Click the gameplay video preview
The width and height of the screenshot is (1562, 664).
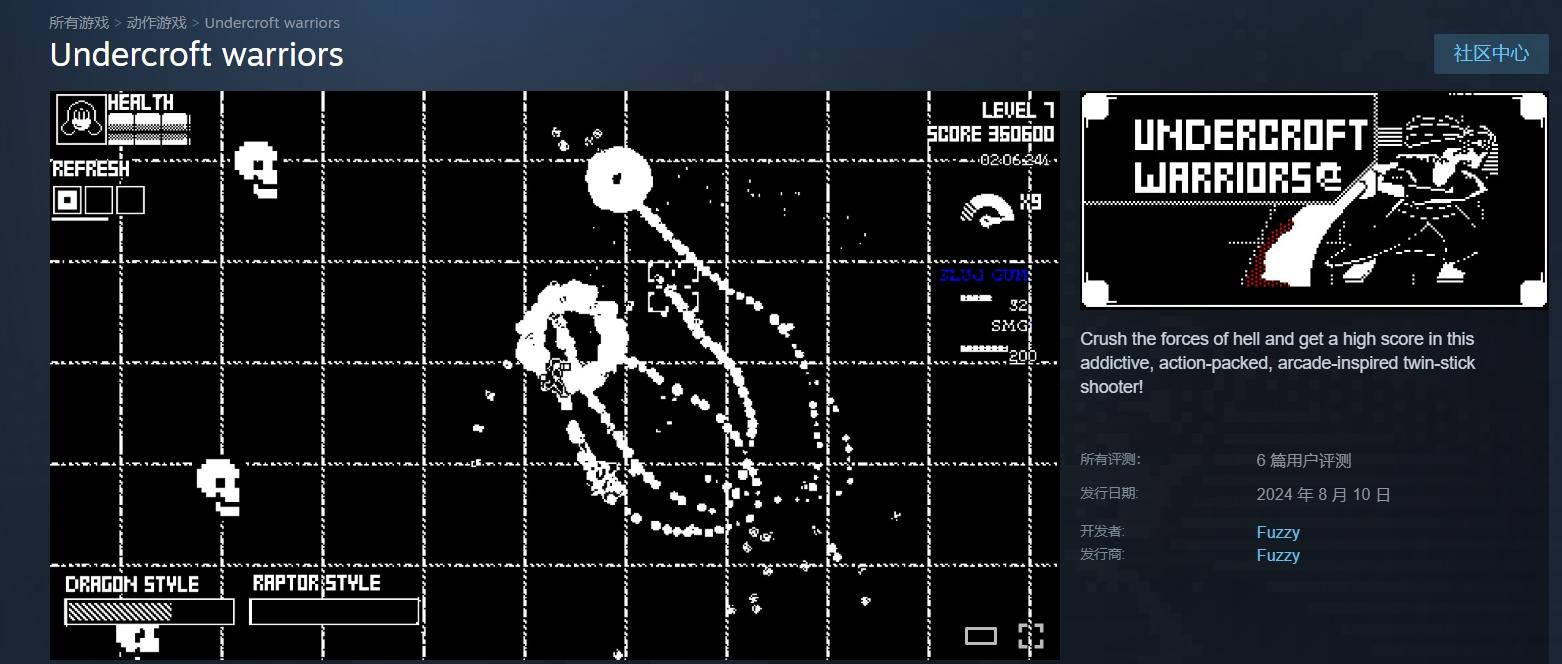(554, 376)
